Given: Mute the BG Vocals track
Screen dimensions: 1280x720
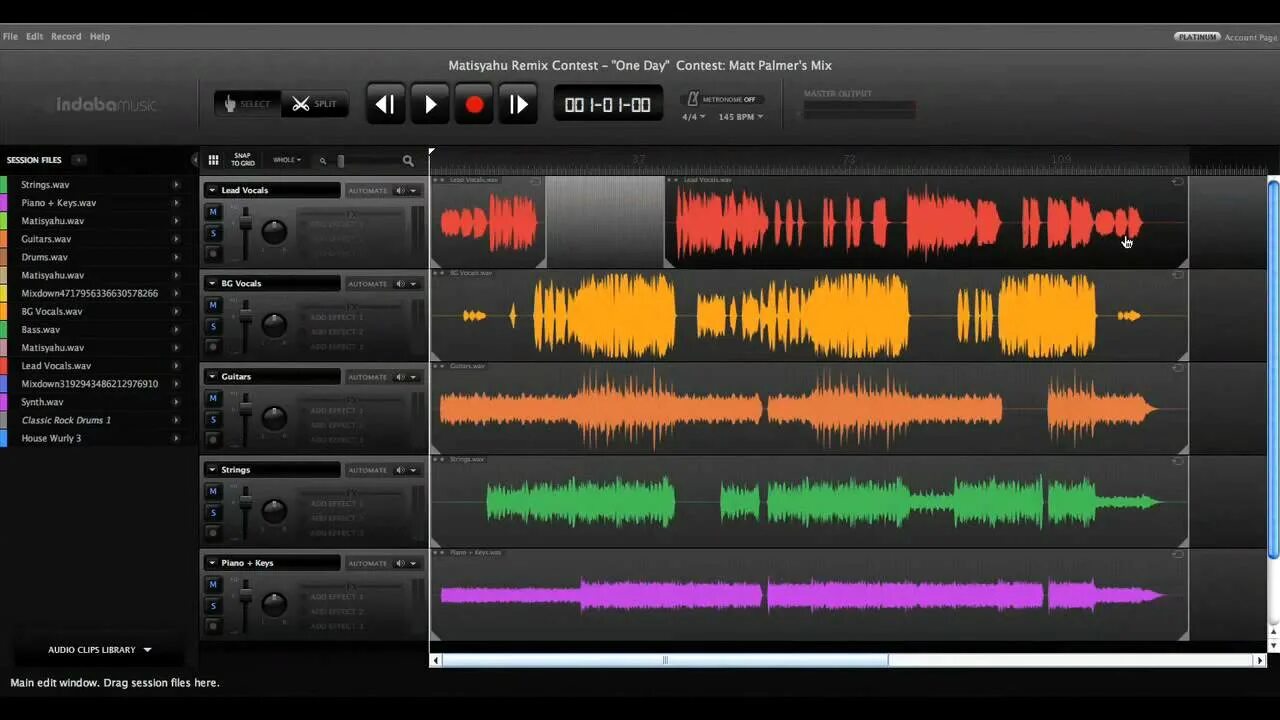Looking at the screenshot, I should pyautogui.click(x=213, y=305).
